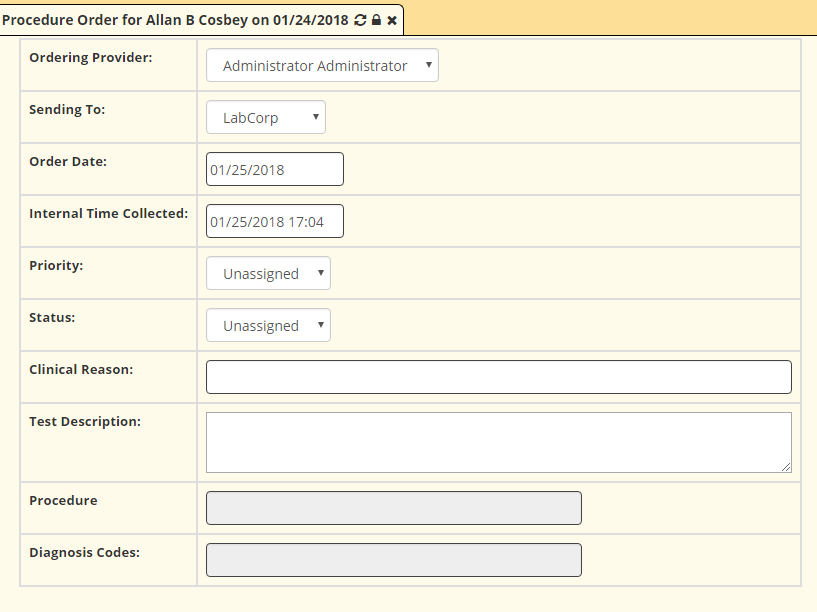Click the Test Description text area
Screen dimensions: 817x612
498,441
